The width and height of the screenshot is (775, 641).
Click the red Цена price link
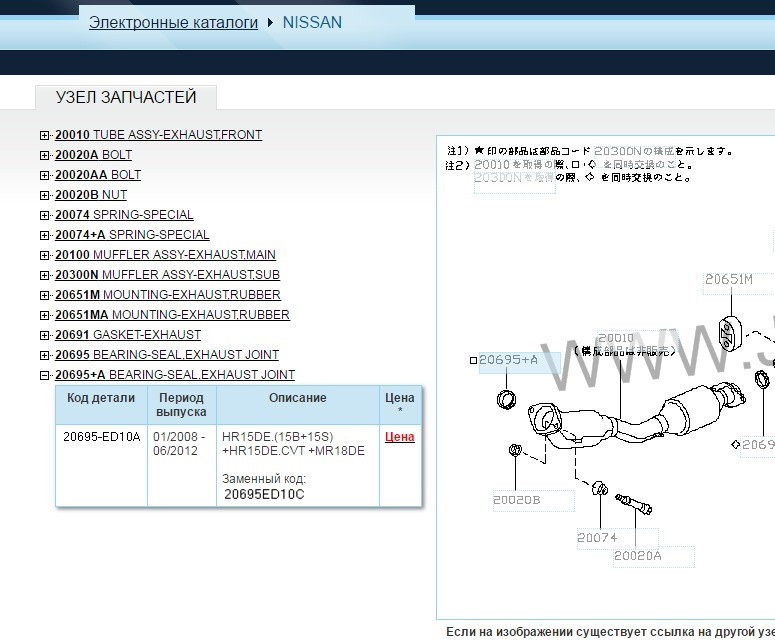pyautogui.click(x=399, y=437)
